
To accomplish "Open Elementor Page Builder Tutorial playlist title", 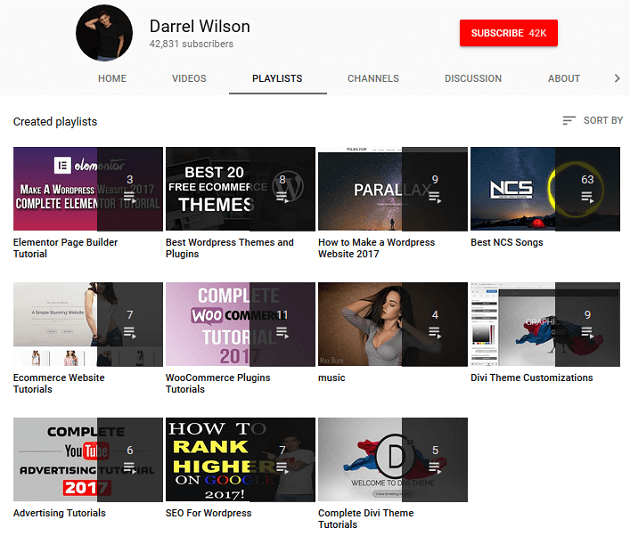I will coord(65,248).
